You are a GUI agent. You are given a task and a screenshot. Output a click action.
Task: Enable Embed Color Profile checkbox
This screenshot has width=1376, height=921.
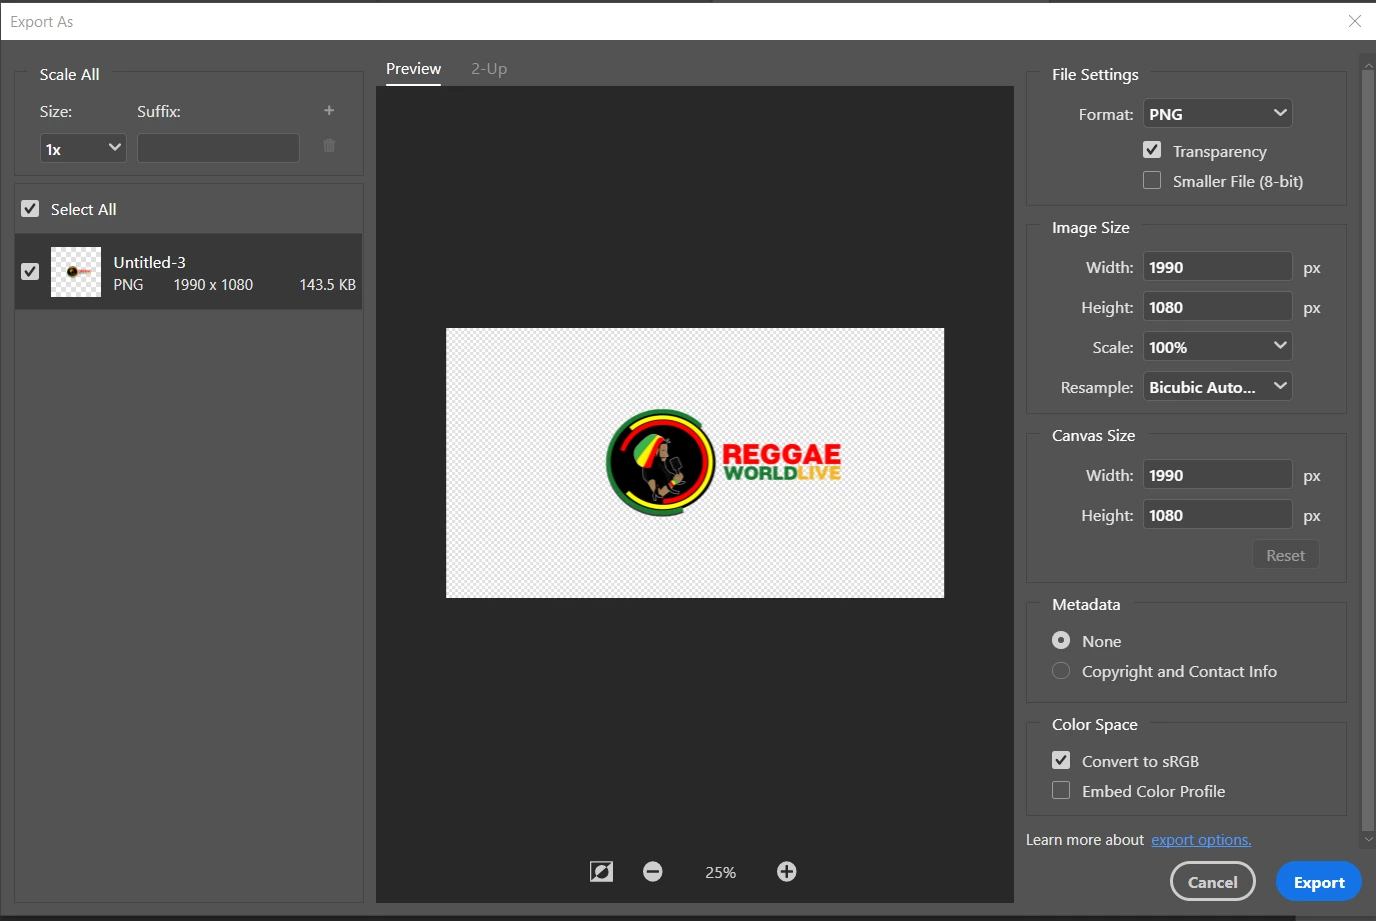tap(1061, 790)
